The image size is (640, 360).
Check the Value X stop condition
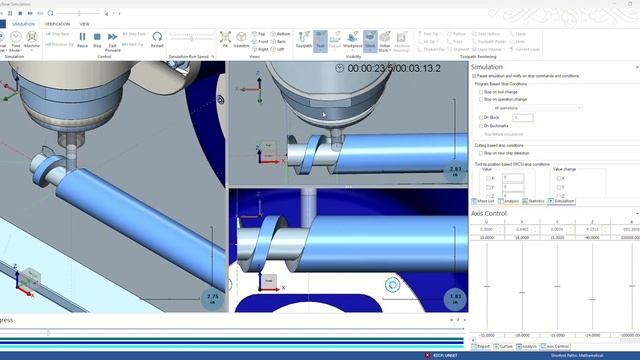pyautogui.click(x=489, y=178)
